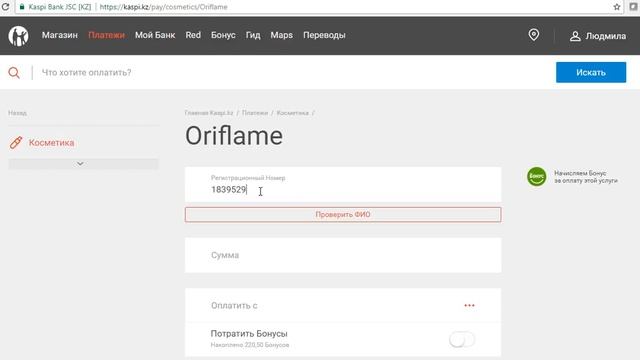The height and width of the screenshot is (360, 640).
Task: Click the green Бонус badge icon
Action: pos(536,177)
